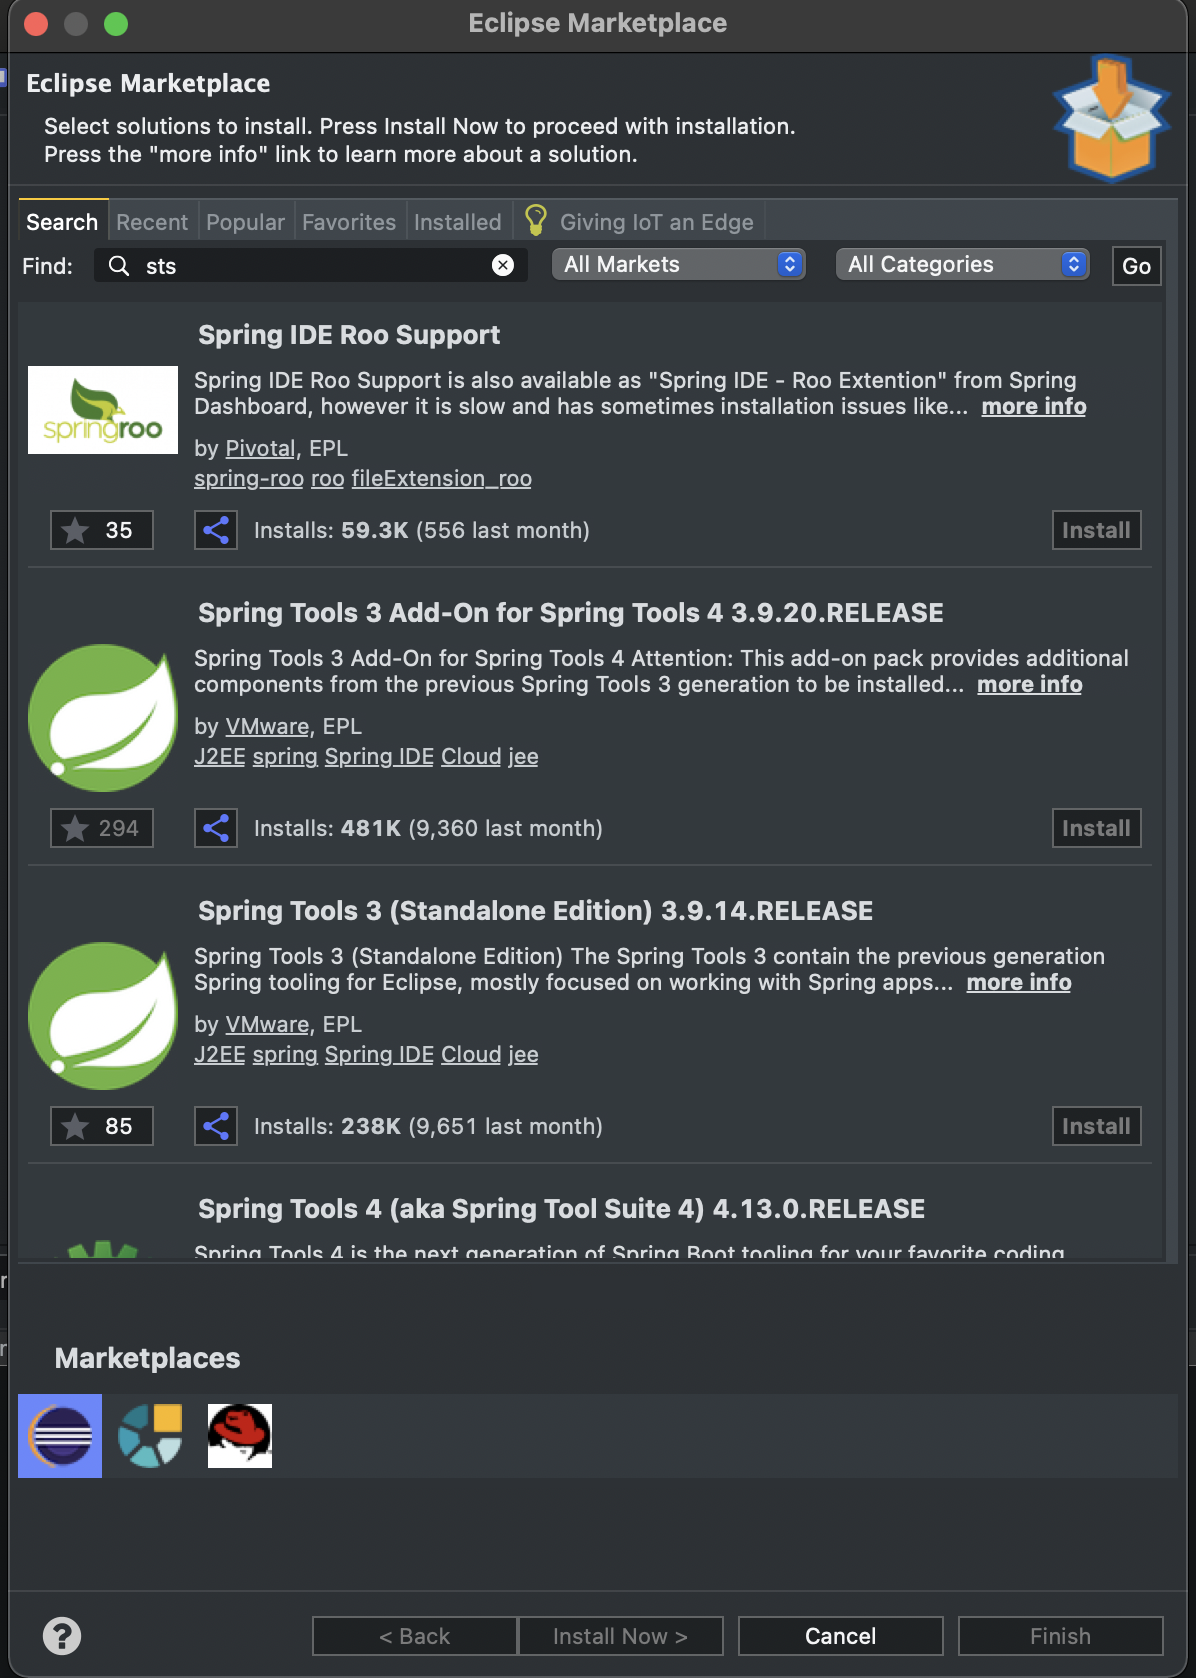Click the Finish button

[x=1061, y=1636]
